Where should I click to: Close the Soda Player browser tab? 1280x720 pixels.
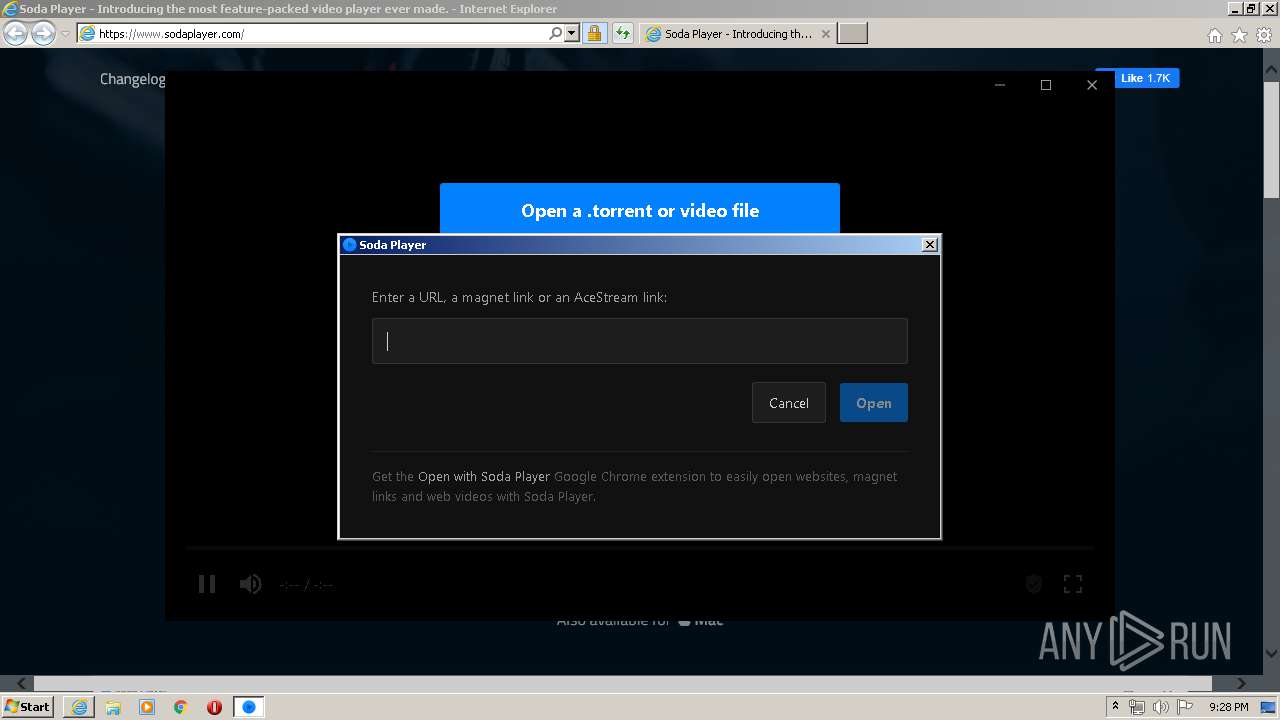click(x=826, y=34)
